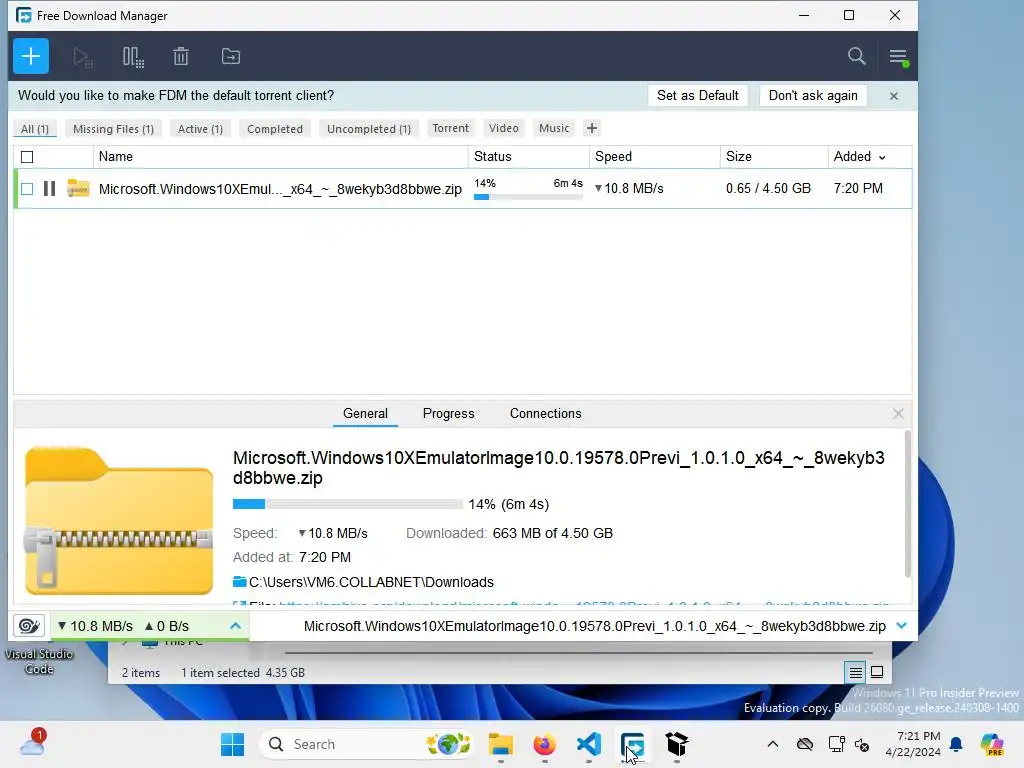1024x768 pixels.
Task: Close the download details panel
Action: (898, 413)
